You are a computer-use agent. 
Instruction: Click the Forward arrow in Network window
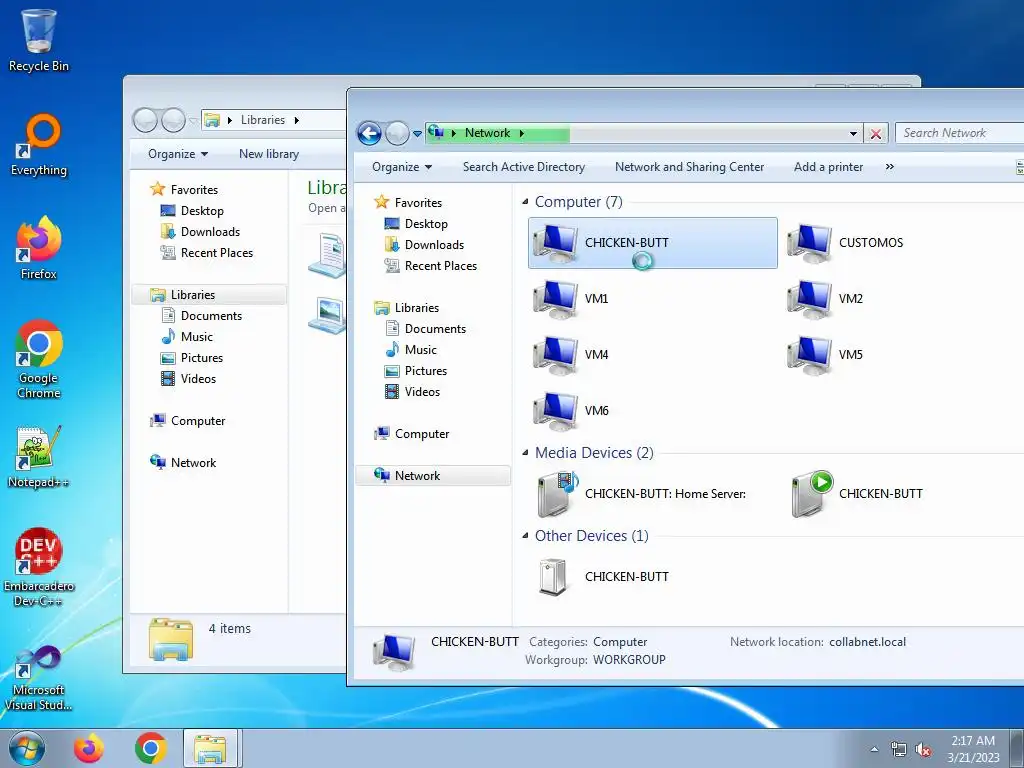pyautogui.click(x=396, y=134)
